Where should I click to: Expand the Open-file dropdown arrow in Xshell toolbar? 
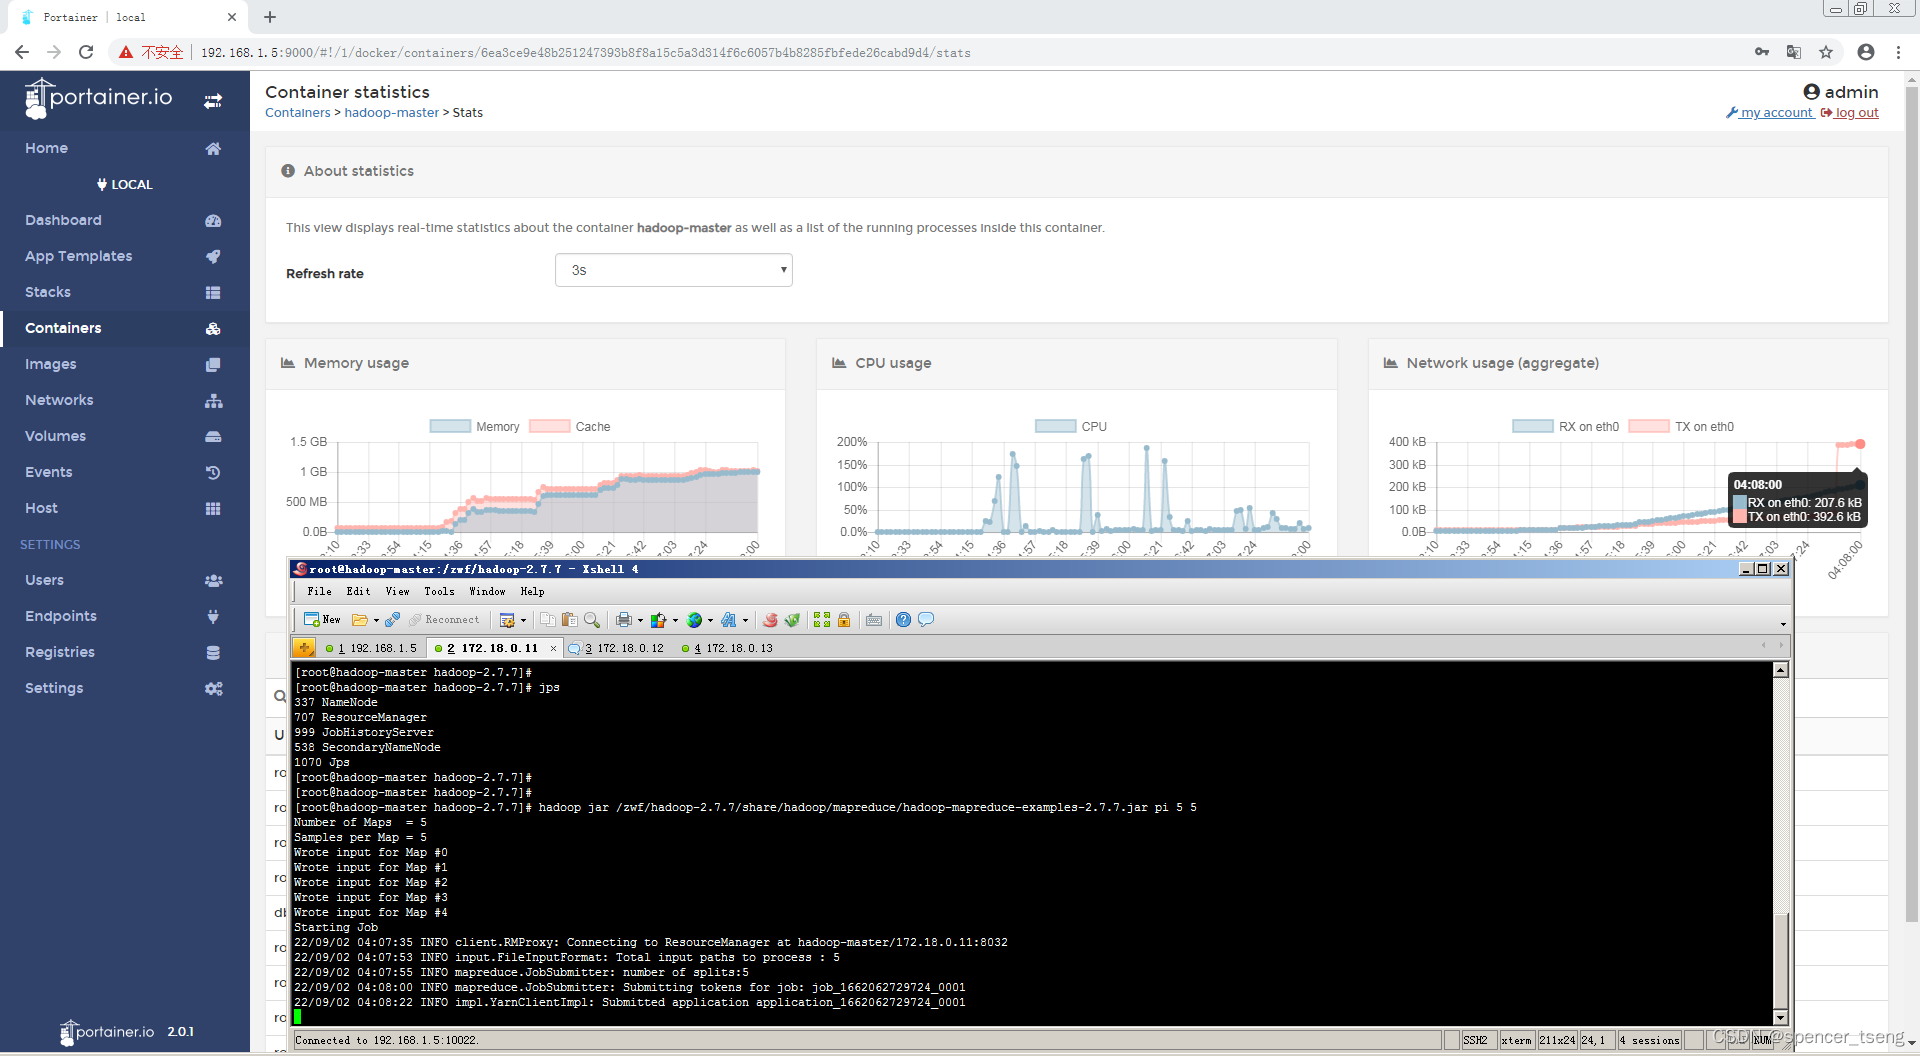[376, 620]
